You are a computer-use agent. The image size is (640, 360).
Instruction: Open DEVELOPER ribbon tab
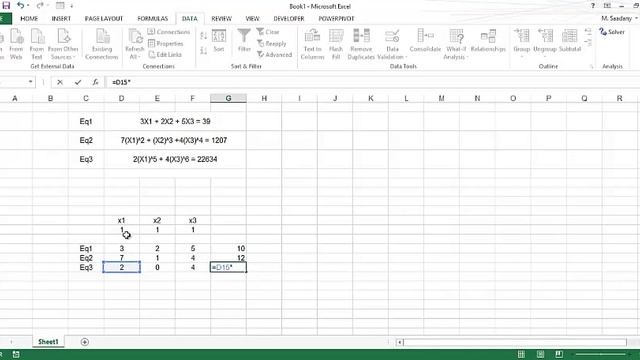pos(289,19)
